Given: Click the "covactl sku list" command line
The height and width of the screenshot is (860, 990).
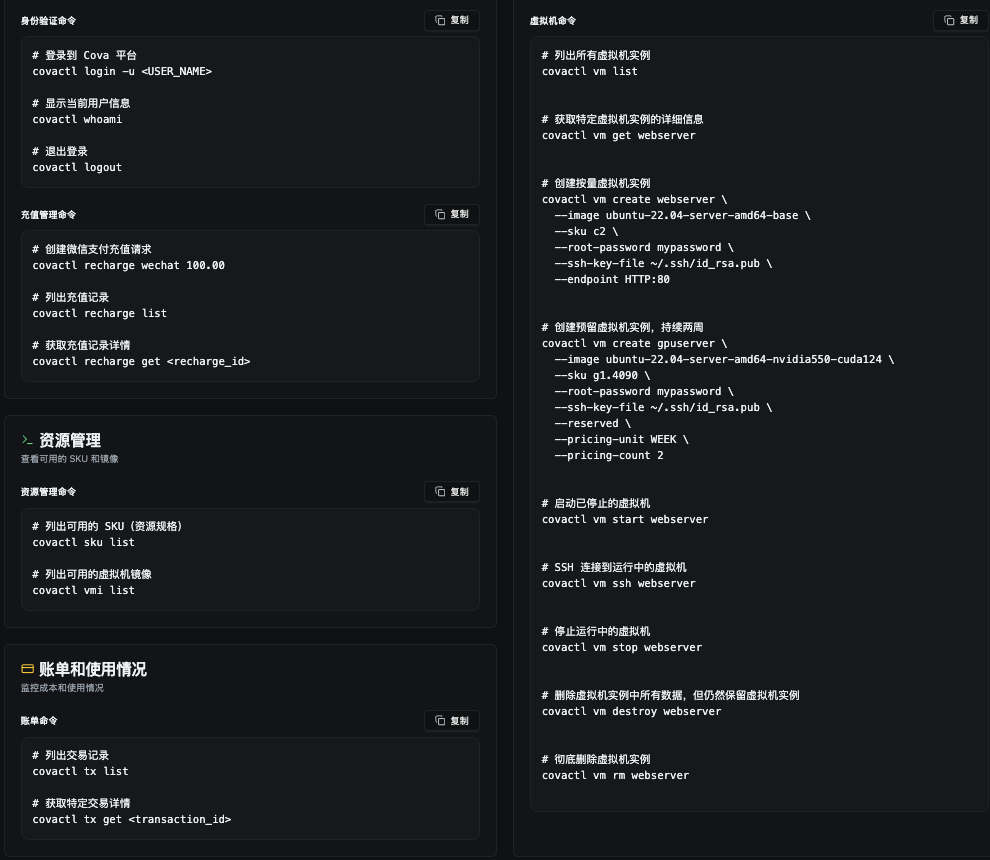Looking at the screenshot, I should click(x=83, y=542).
